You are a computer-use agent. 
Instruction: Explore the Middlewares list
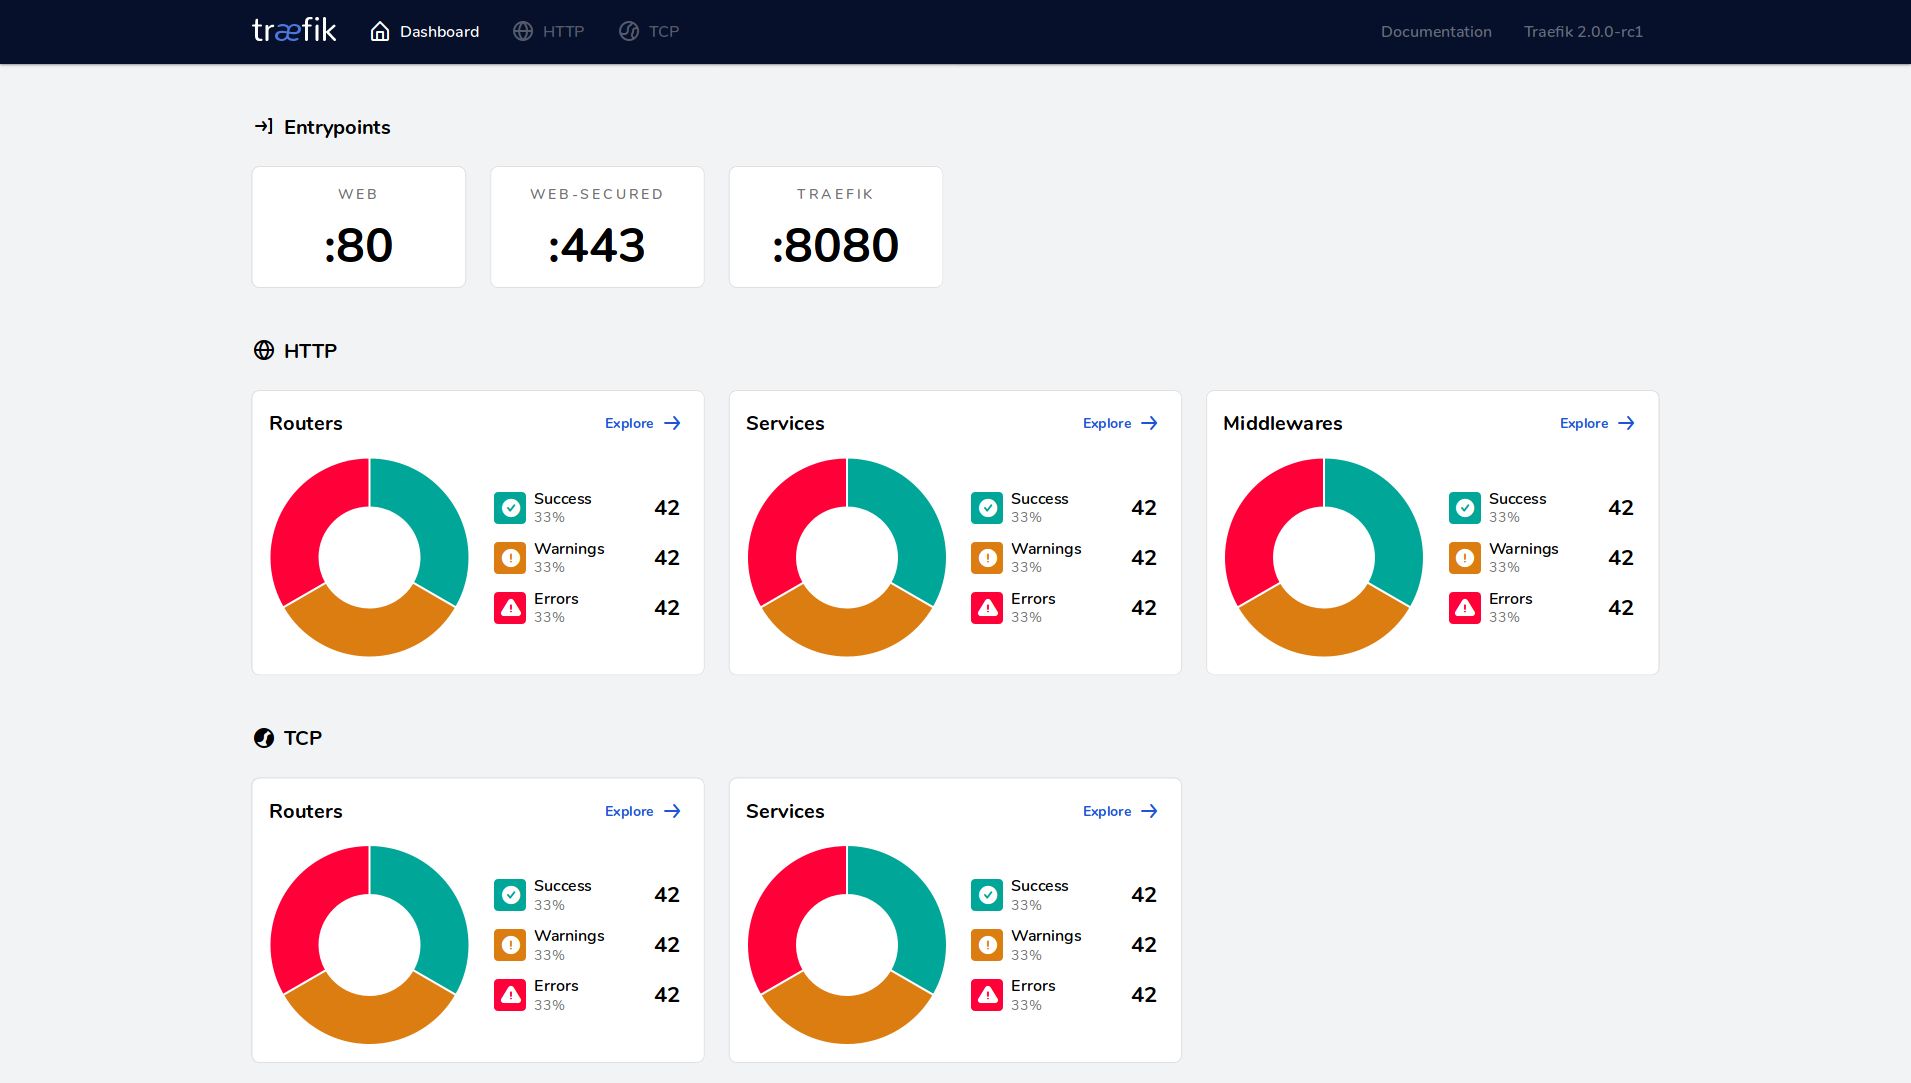pos(1595,423)
